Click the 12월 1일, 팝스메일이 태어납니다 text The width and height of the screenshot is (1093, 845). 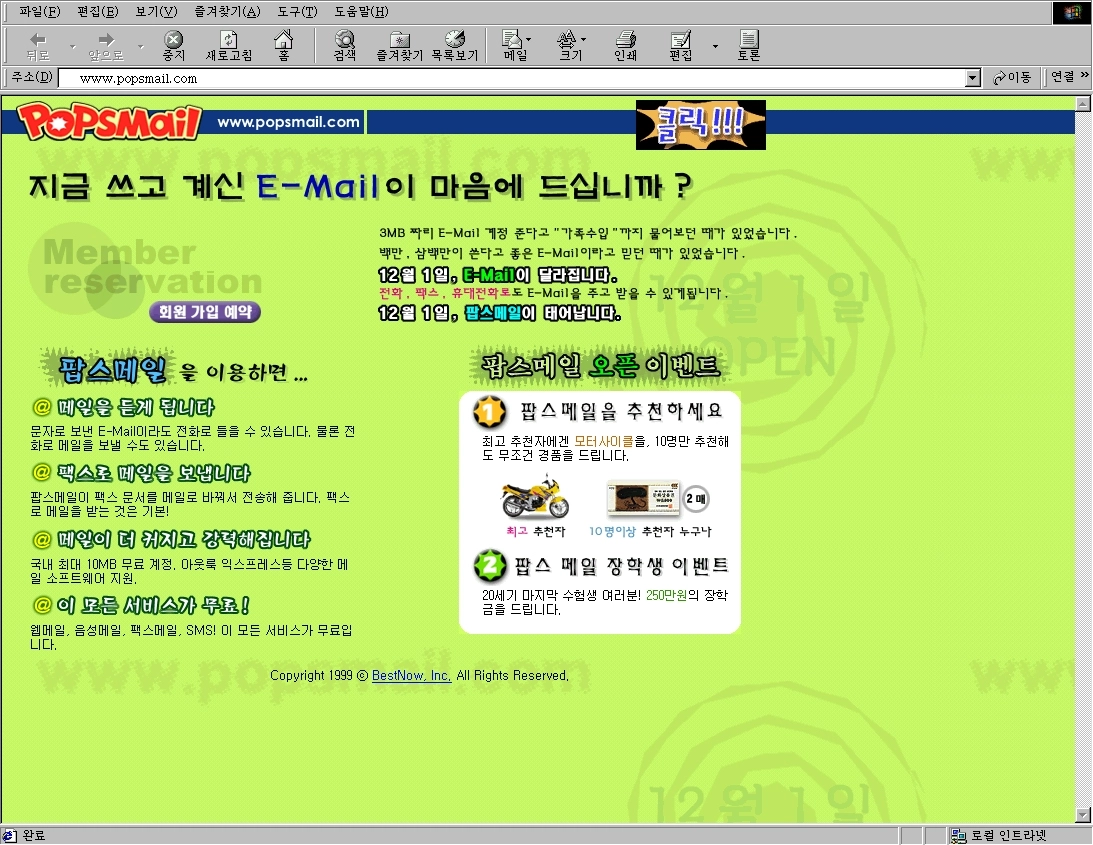click(499, 313)
